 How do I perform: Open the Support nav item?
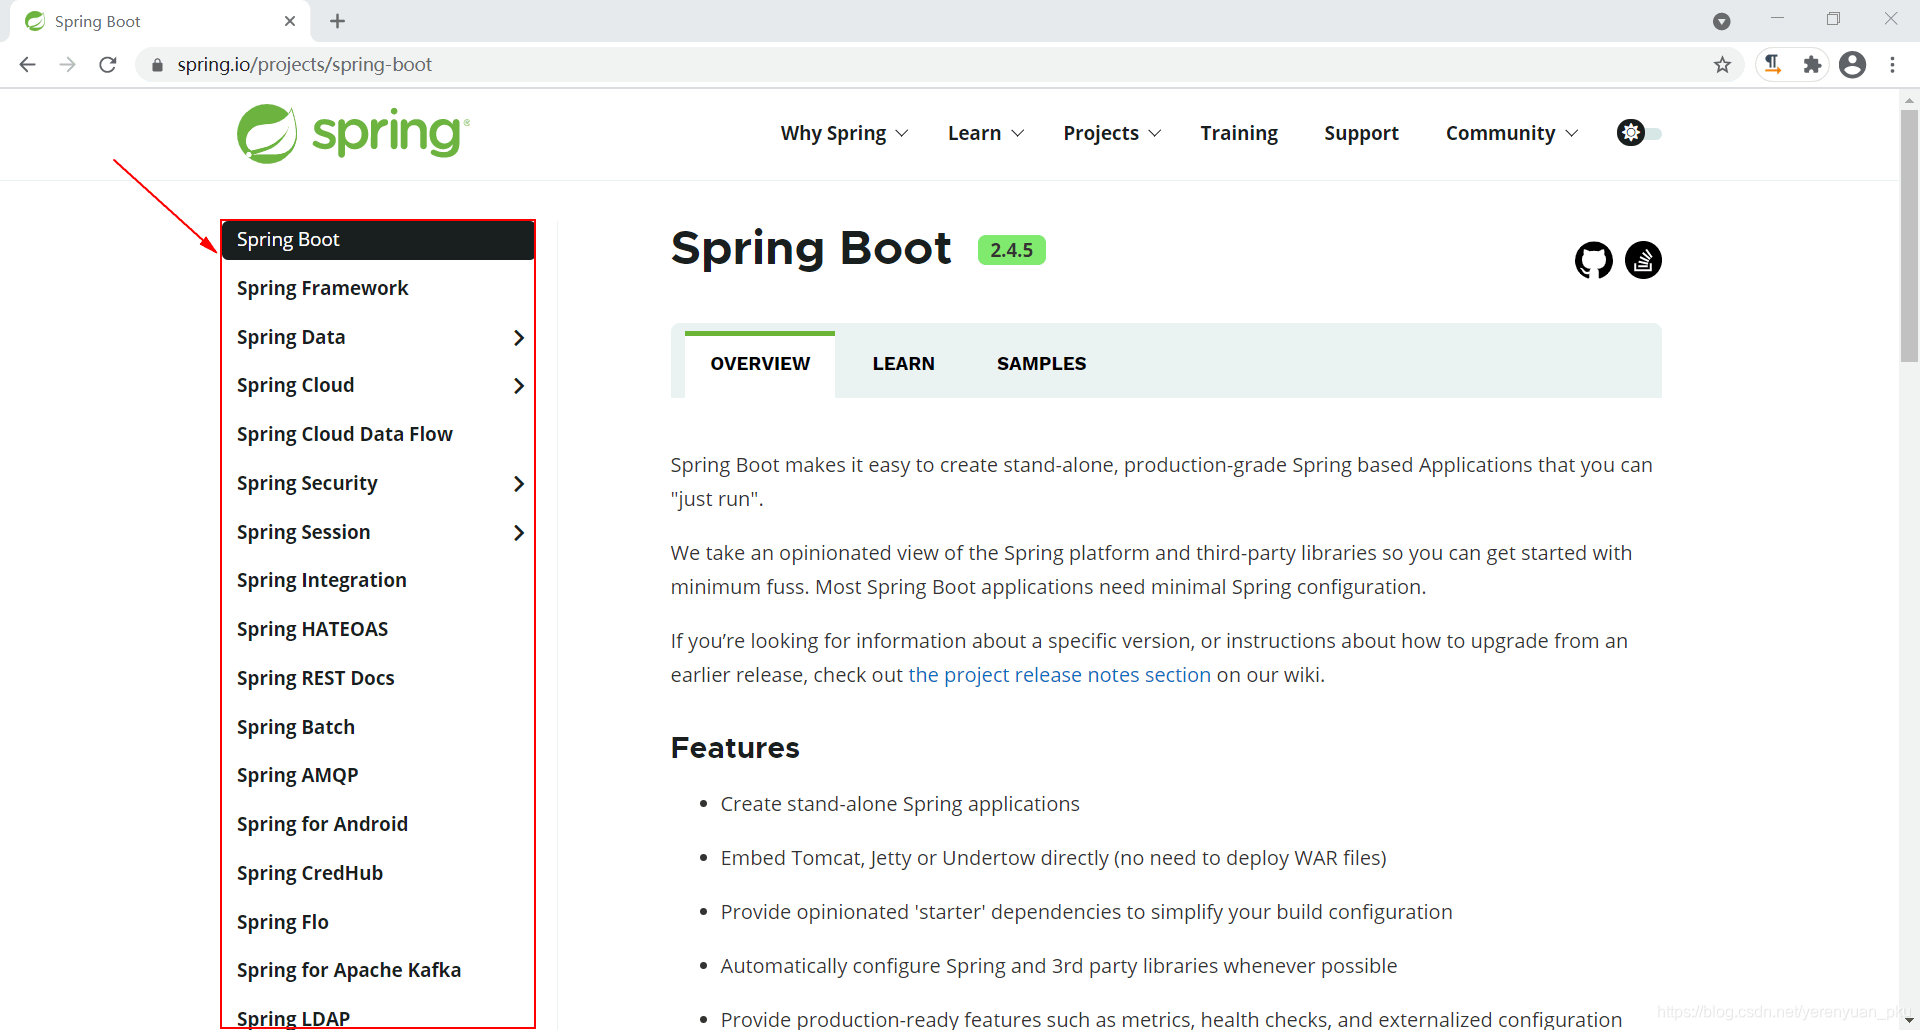pos(1361,133)
